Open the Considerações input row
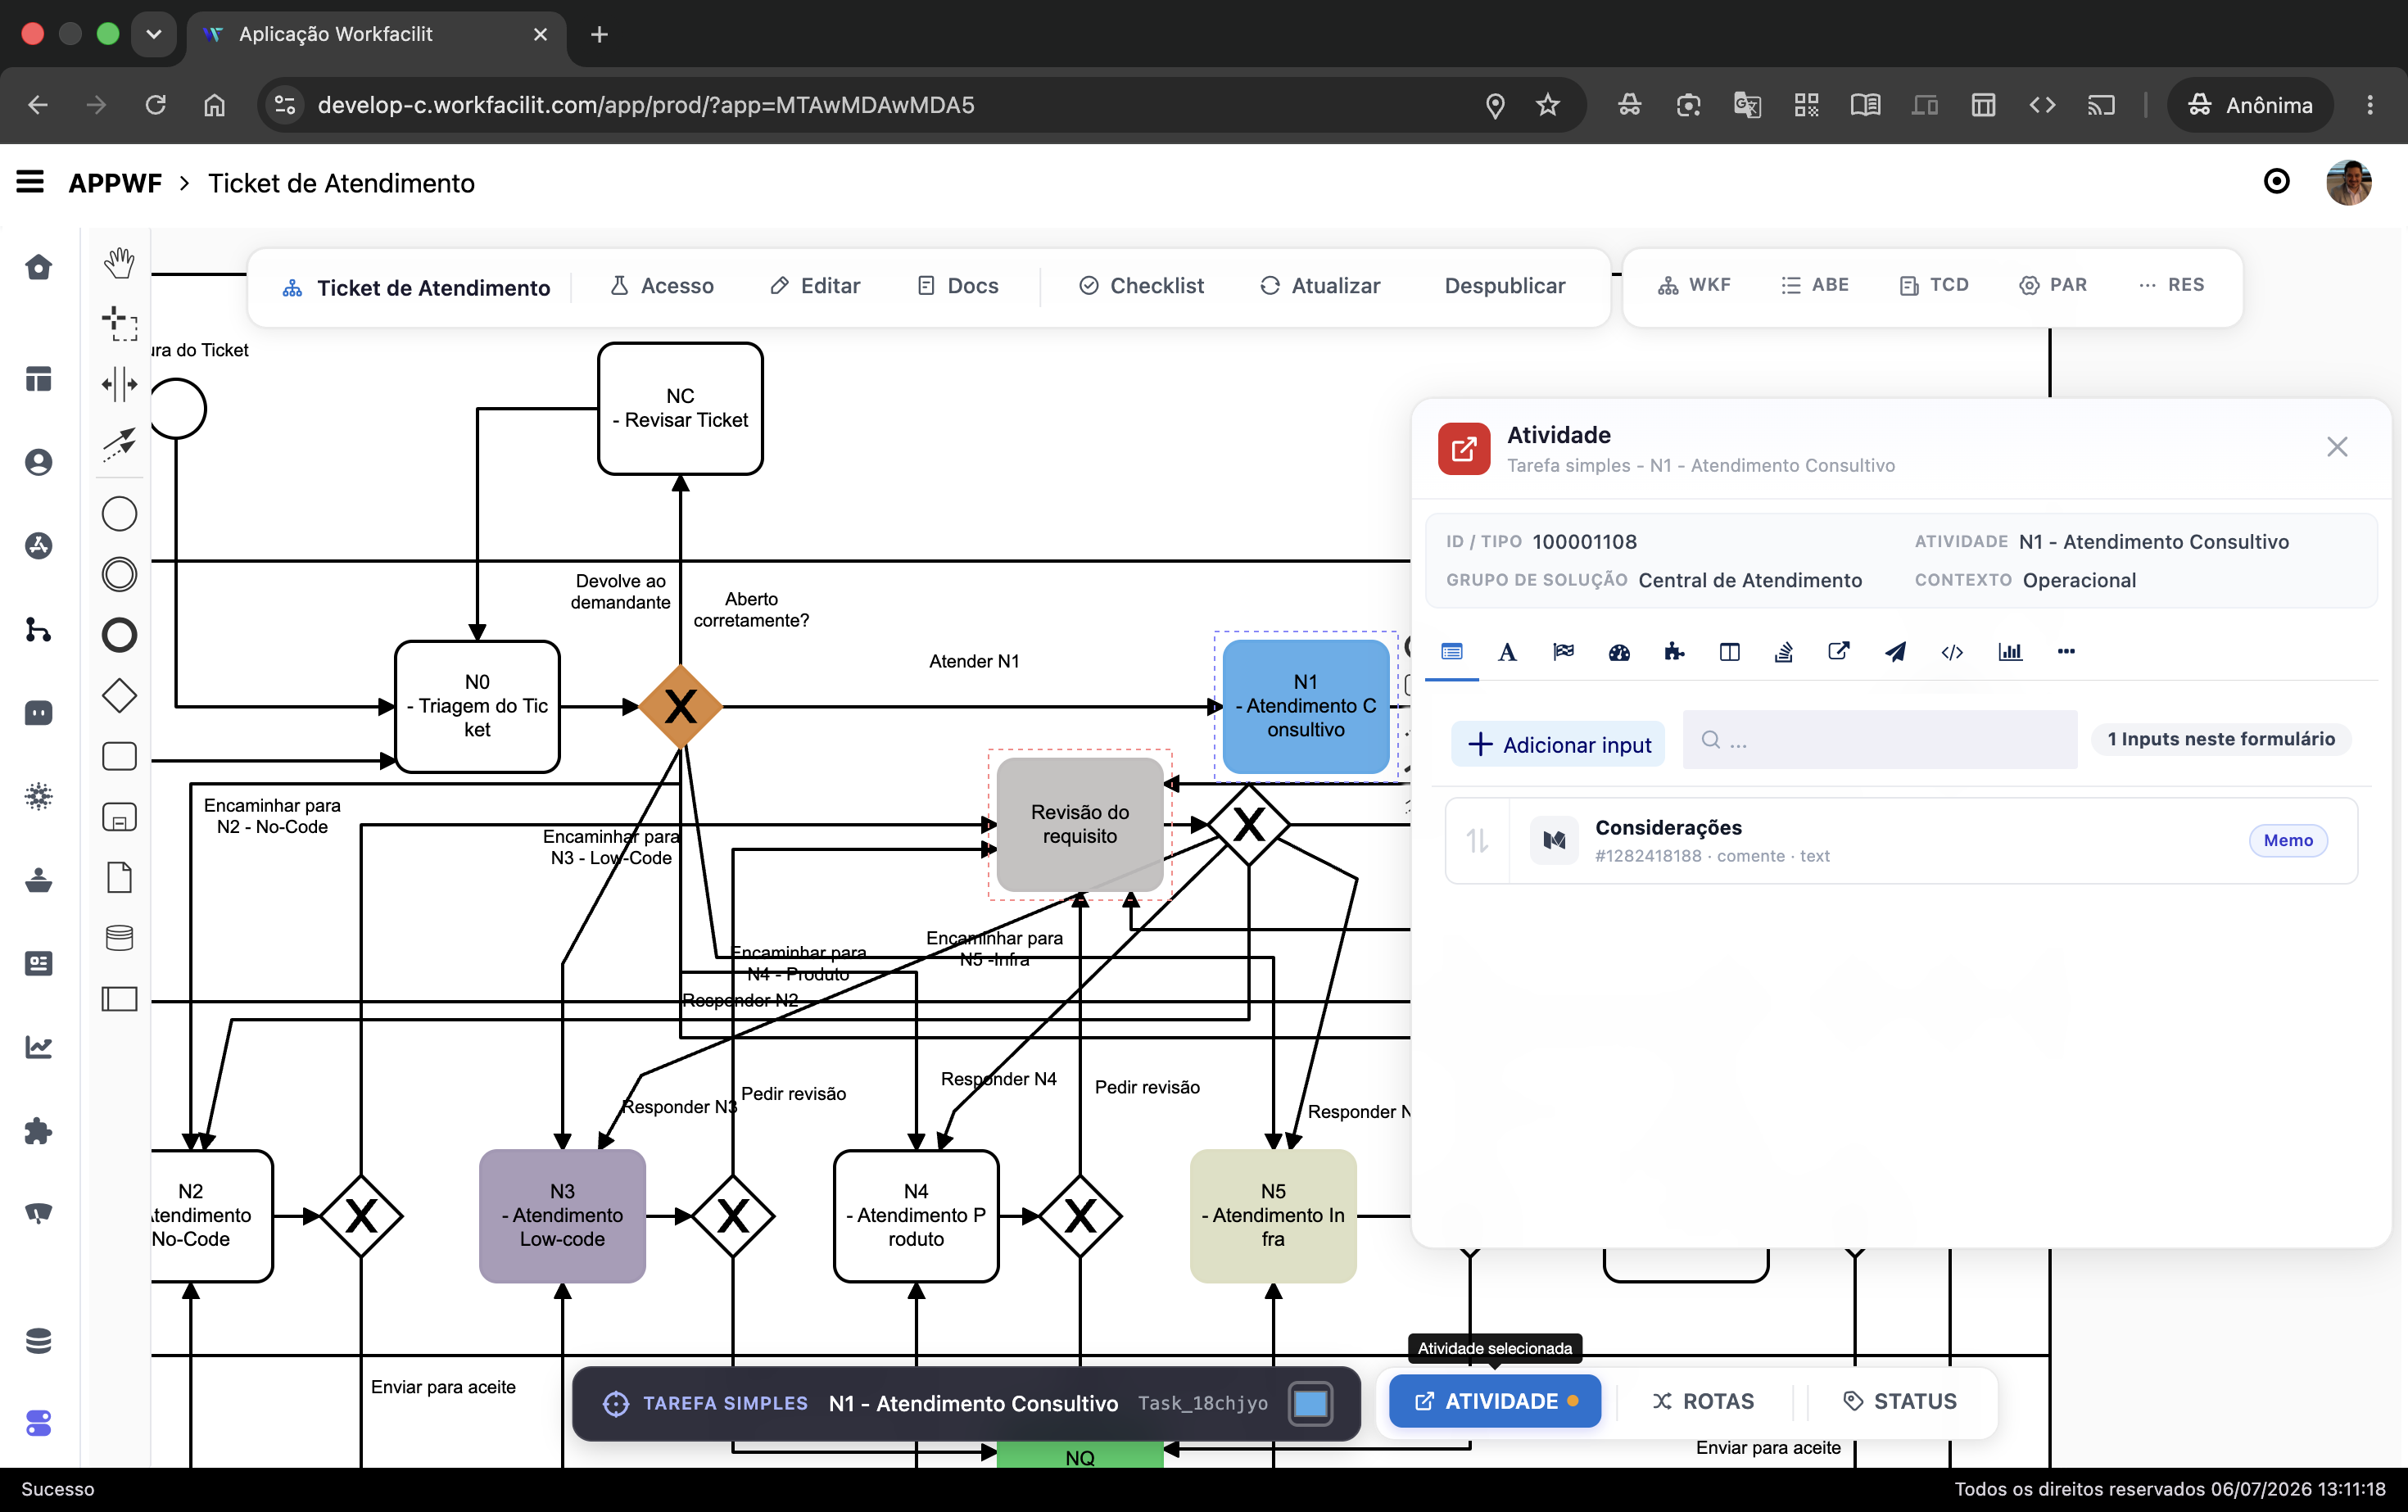The image size is (2408, 1512). (x=1901, y=840)
